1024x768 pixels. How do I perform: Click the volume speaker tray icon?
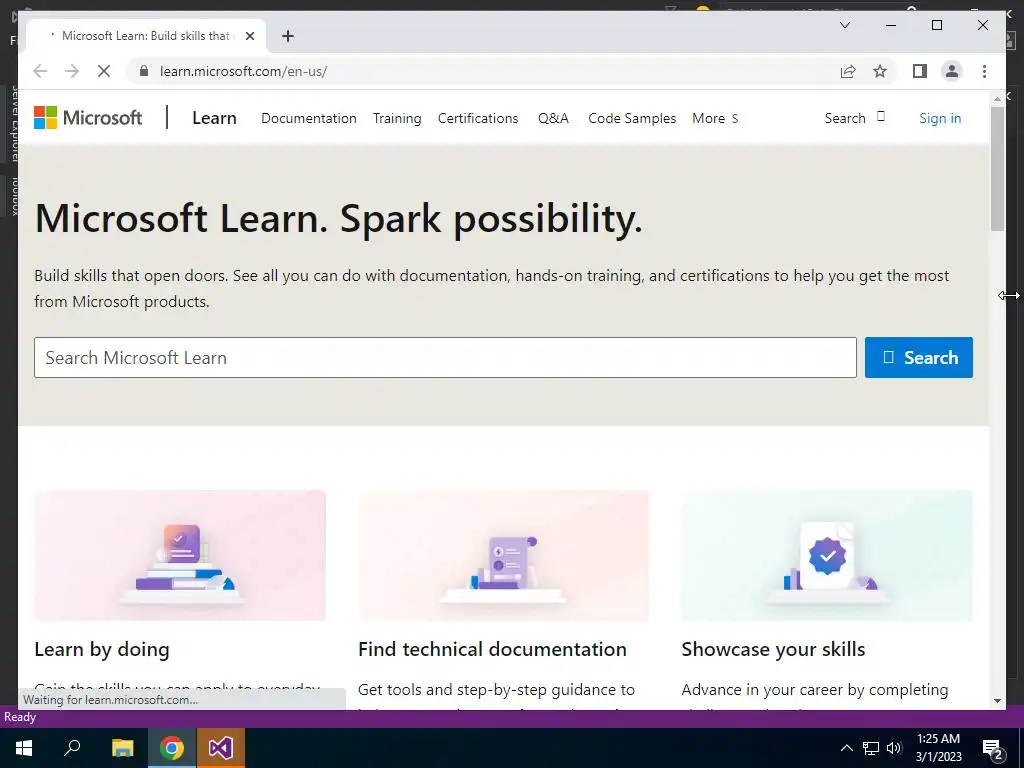point(894,748)
